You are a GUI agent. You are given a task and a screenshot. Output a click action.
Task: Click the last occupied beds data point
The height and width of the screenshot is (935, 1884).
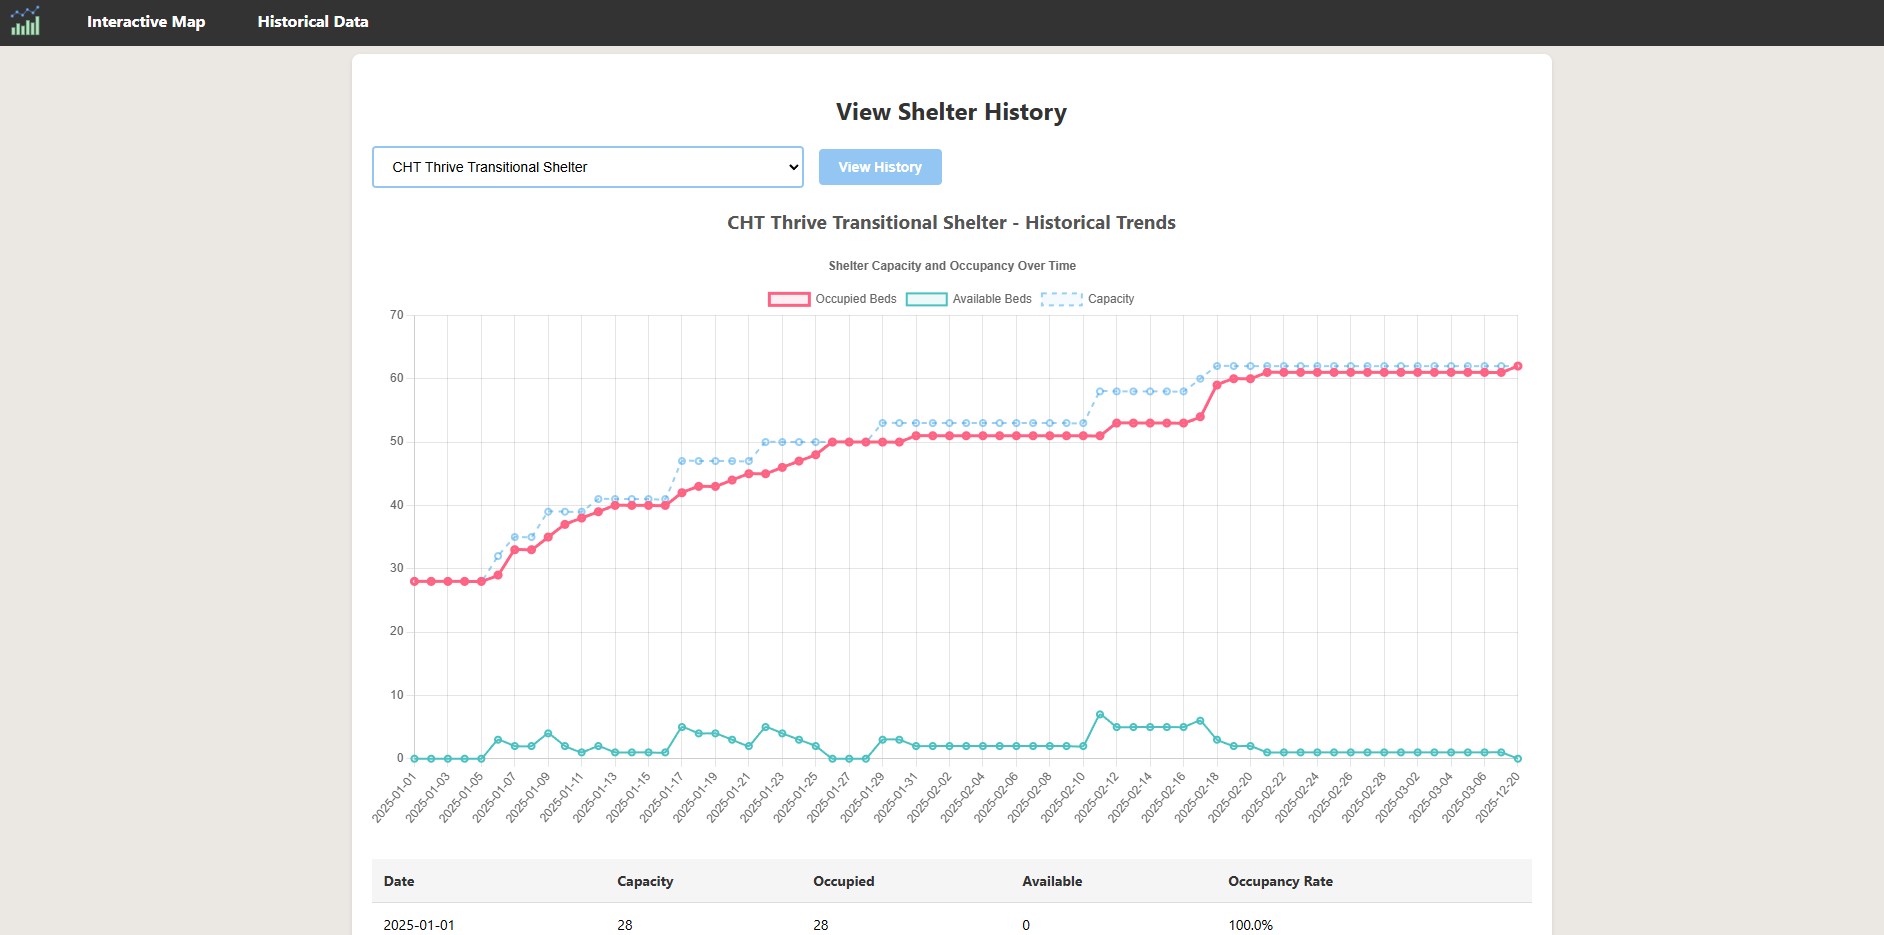1517,366
